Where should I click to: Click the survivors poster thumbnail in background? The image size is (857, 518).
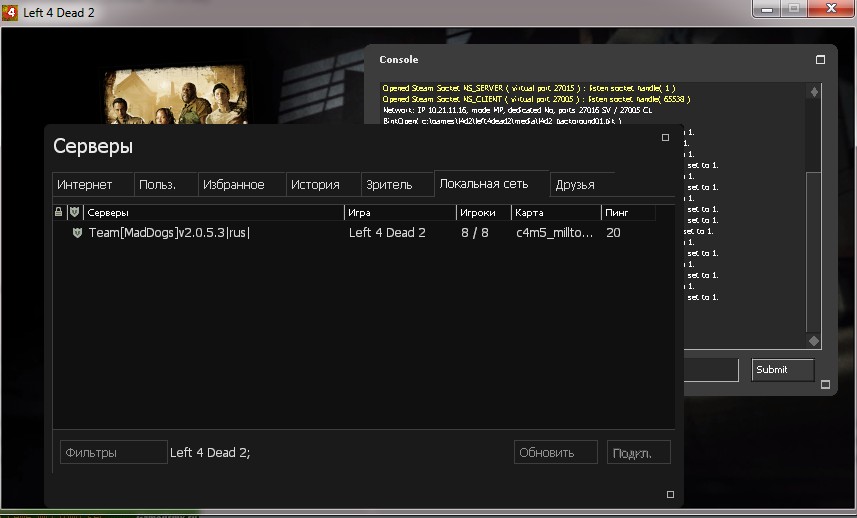click(x=176, y=95)
